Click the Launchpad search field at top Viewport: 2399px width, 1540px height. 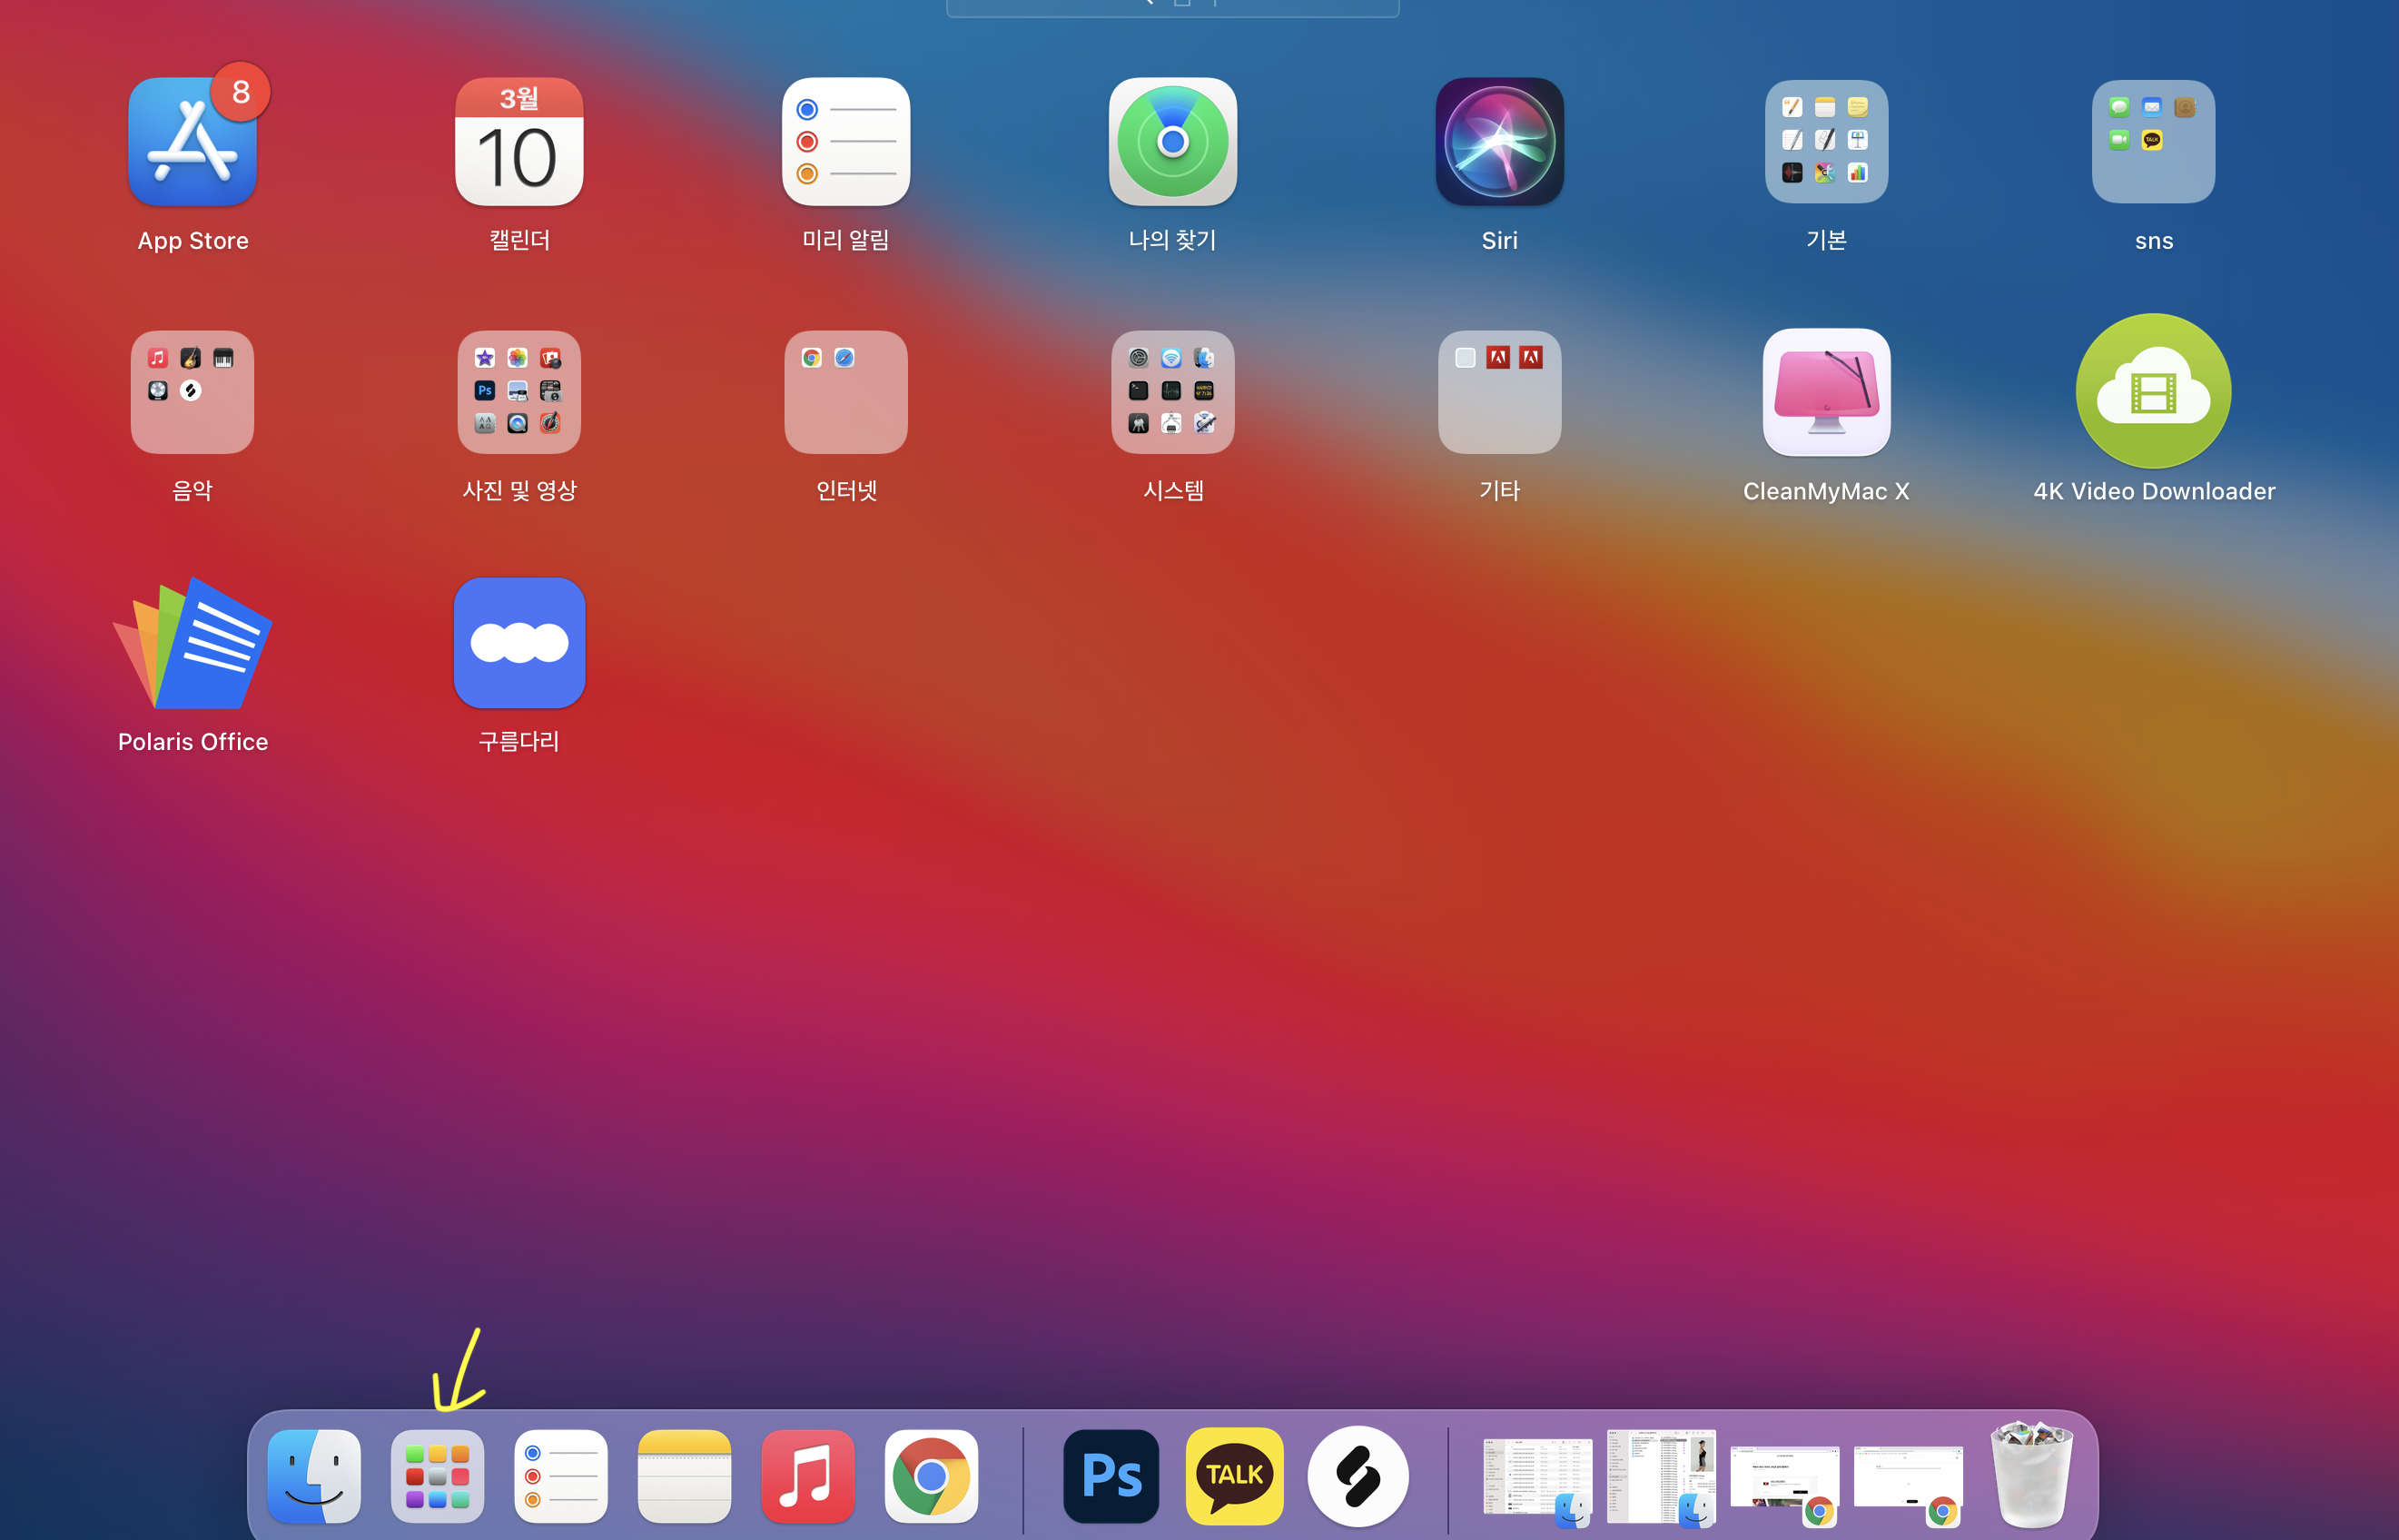pos(1172,6)
